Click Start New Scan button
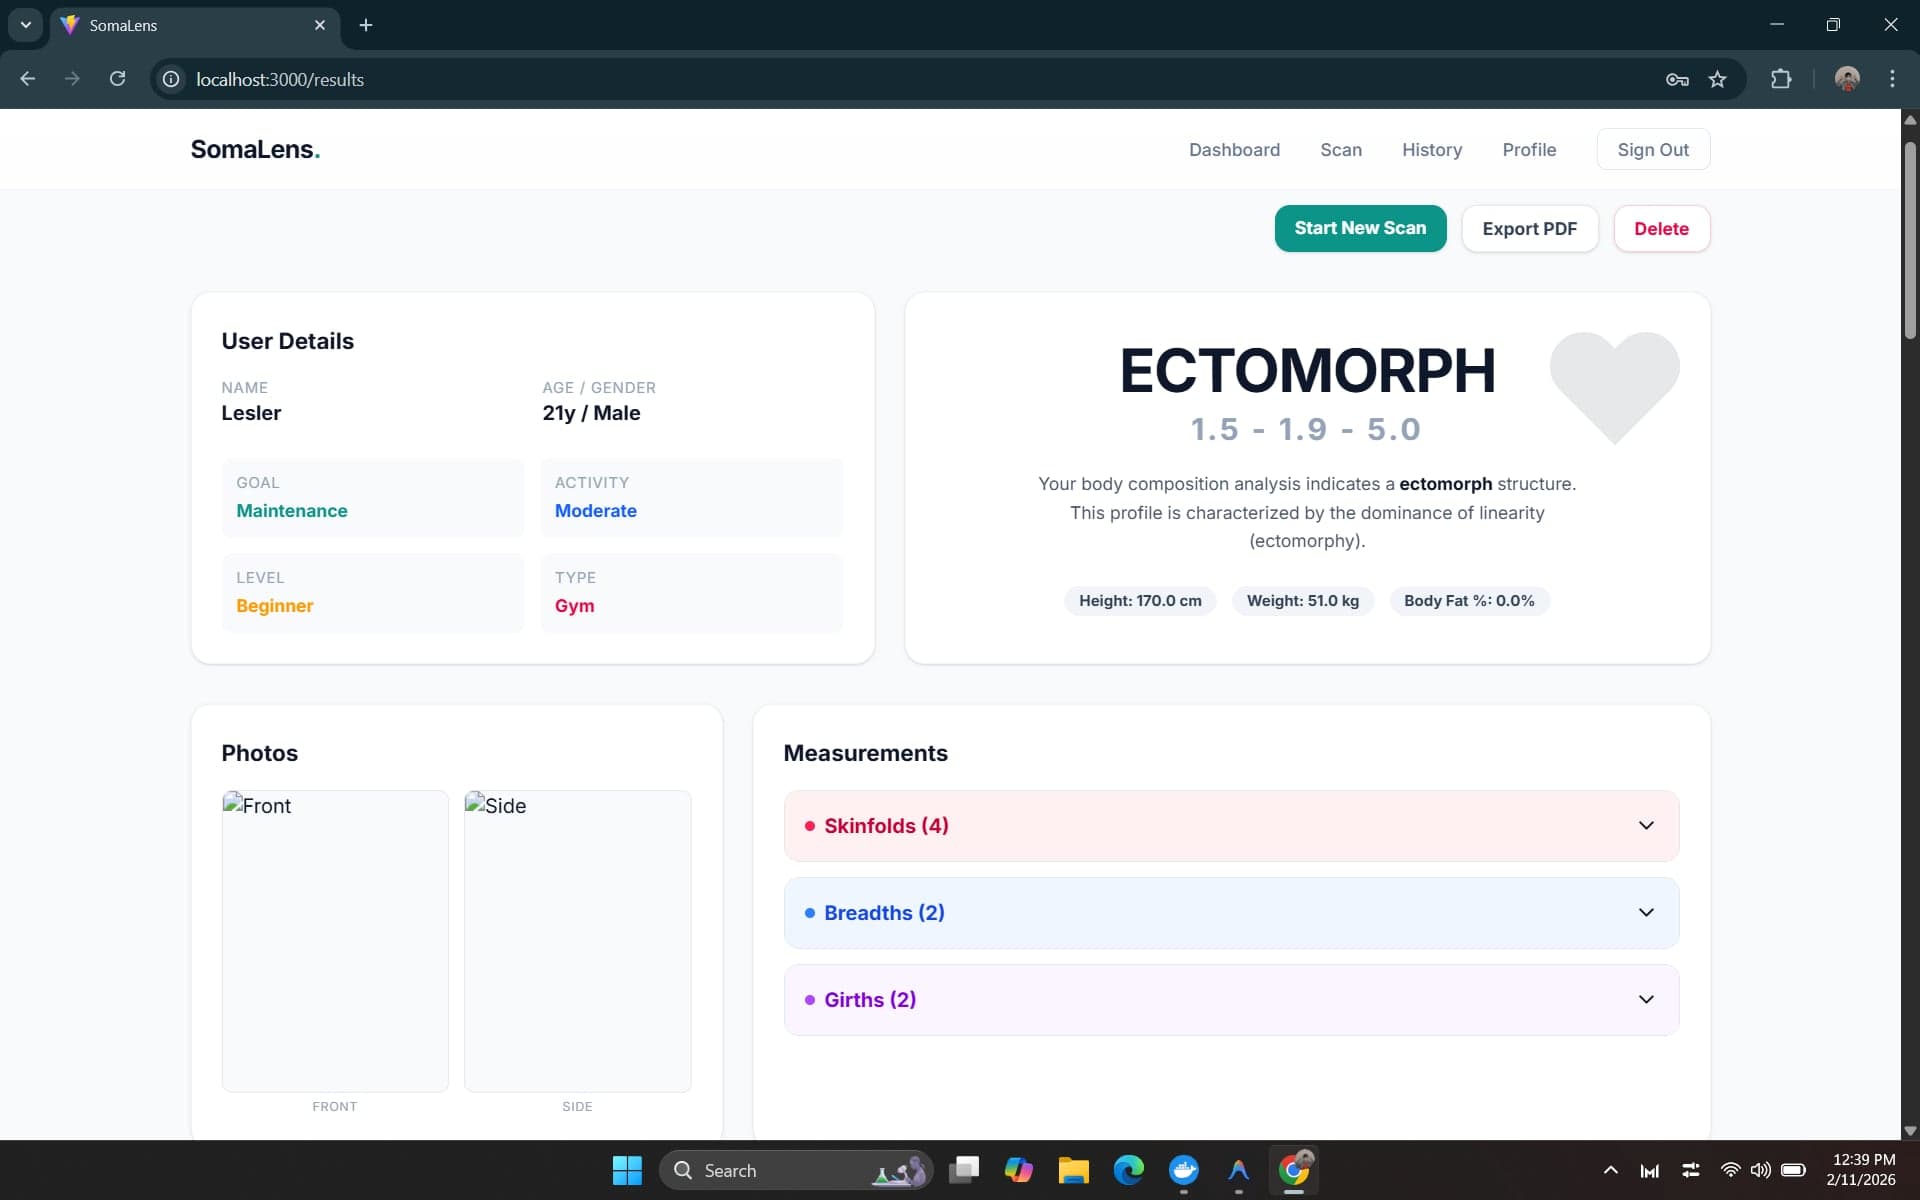1920x1200 pixels. 1360,228
